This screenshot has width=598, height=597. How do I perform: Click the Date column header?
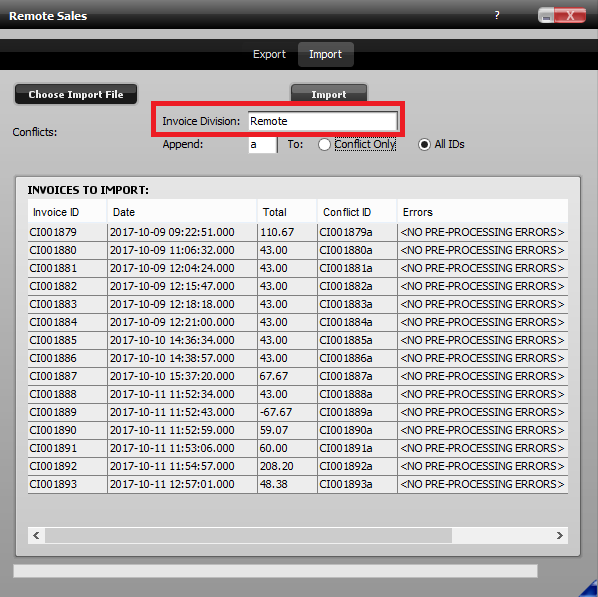(x=182, y=212)
